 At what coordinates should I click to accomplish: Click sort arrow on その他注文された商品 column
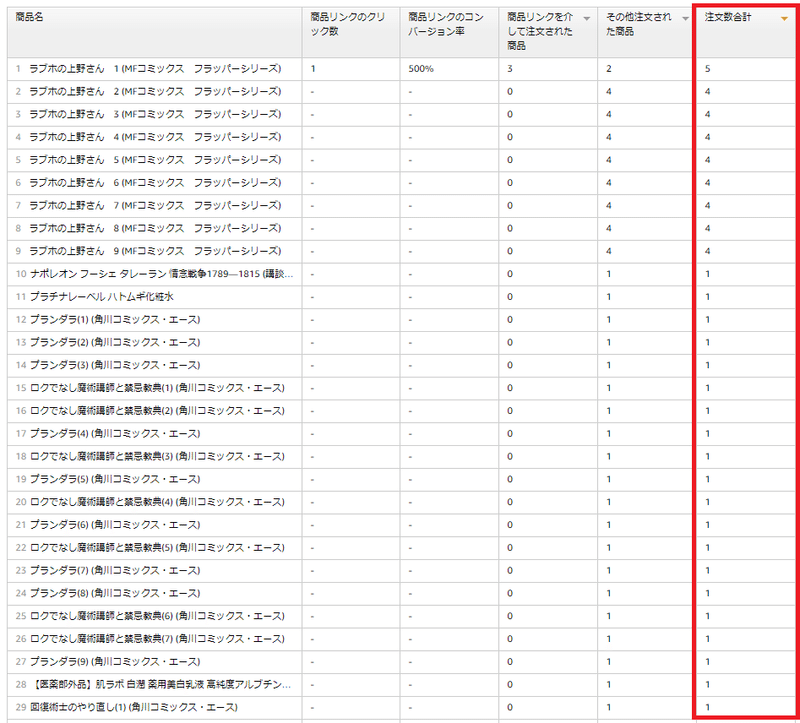coord(685,19)
